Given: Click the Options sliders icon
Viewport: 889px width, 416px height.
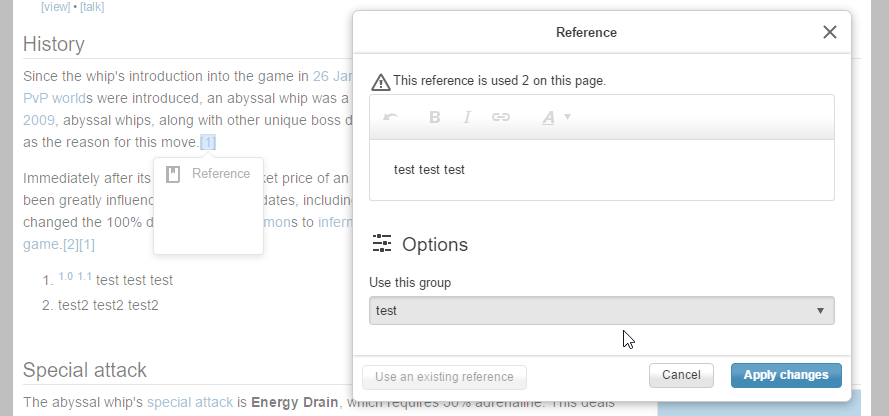Looking at the screenshot, I should tap(382, 244).
